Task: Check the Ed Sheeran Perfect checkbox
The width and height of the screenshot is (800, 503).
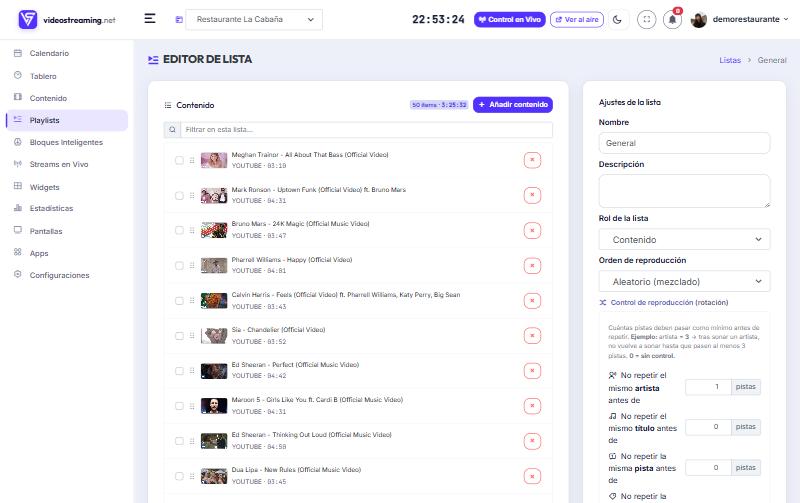Action: click(x=179, y=371)
